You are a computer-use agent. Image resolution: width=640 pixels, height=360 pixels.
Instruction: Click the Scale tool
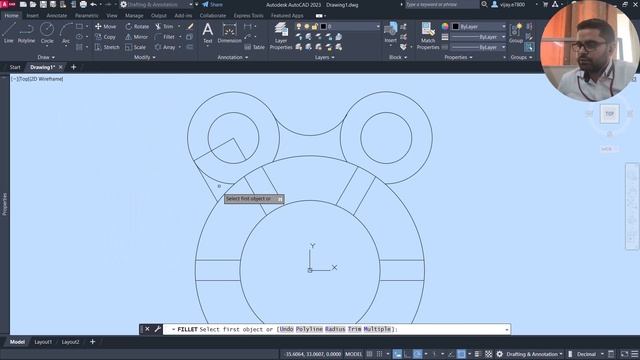[x=136, y=47]
